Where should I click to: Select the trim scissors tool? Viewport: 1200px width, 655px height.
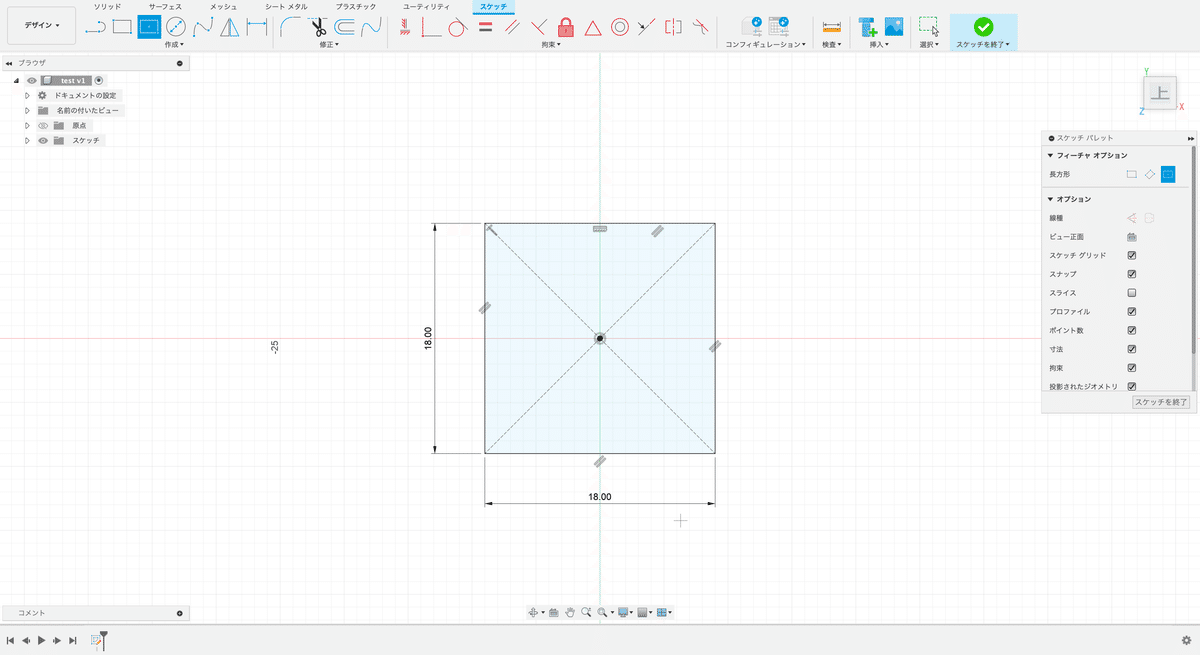(318, 27)
